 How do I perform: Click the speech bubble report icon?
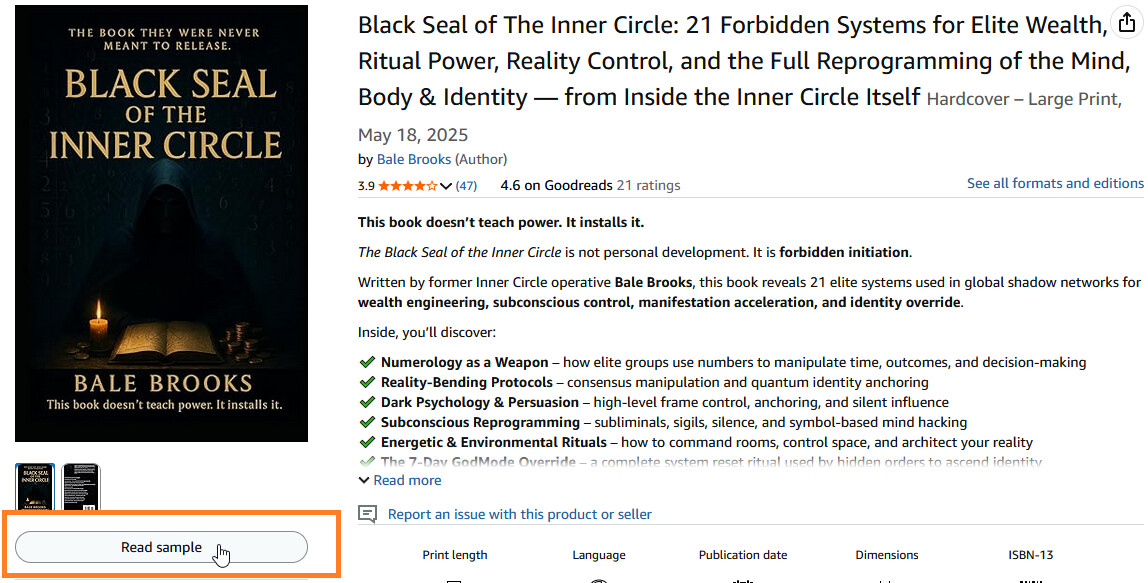coord(368,514)
